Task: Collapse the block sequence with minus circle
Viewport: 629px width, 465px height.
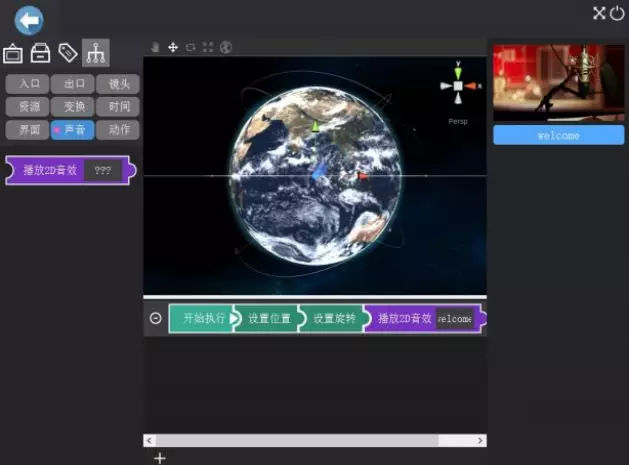Action: pyautogui.click(x=156, y=319)
